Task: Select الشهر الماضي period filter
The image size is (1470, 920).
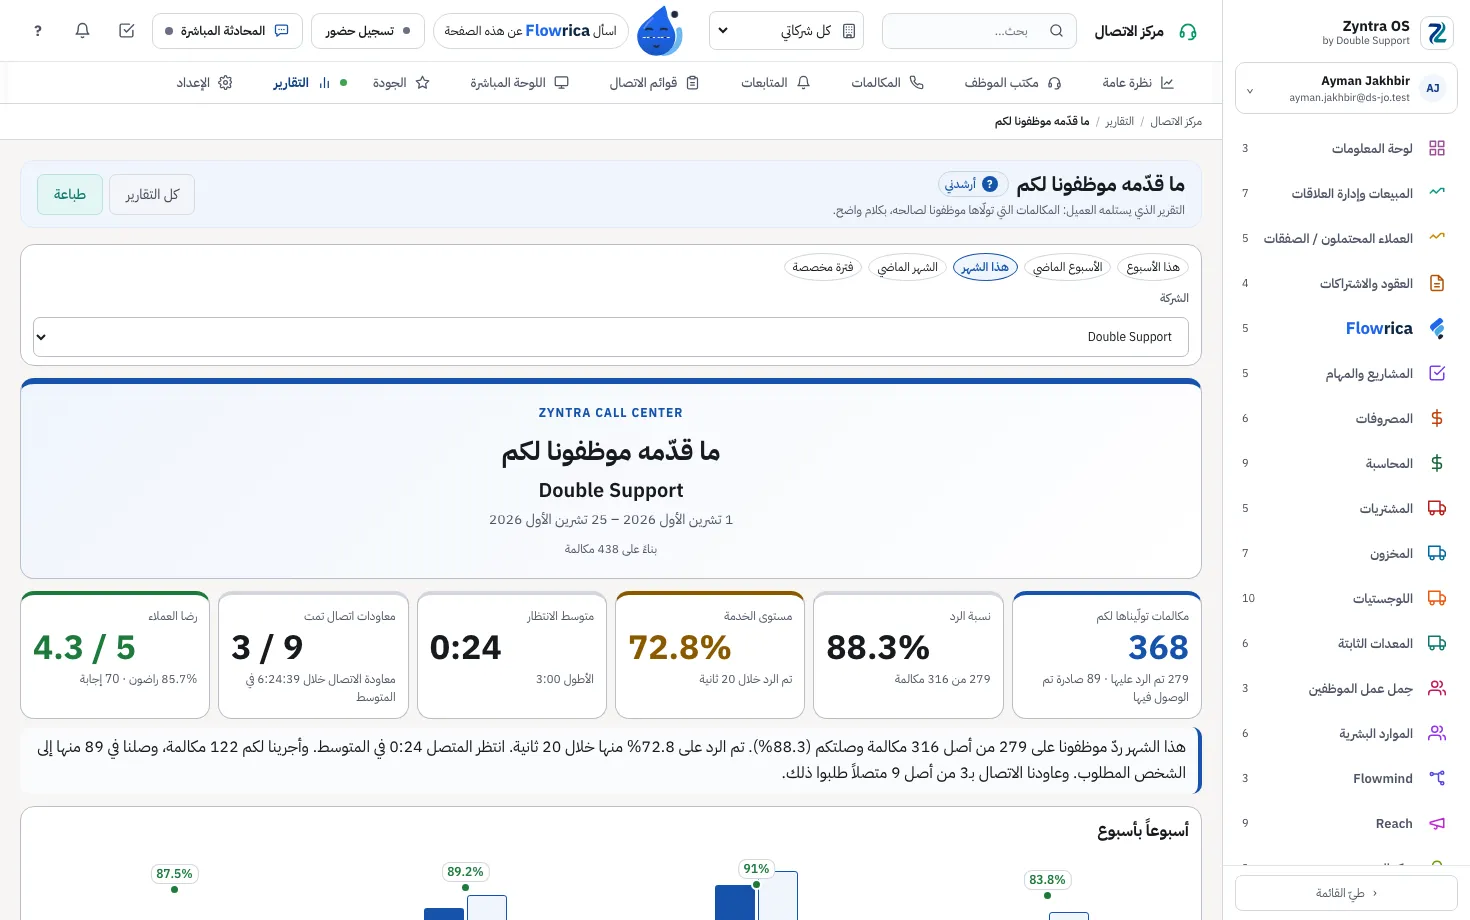Action: point(908,267)
